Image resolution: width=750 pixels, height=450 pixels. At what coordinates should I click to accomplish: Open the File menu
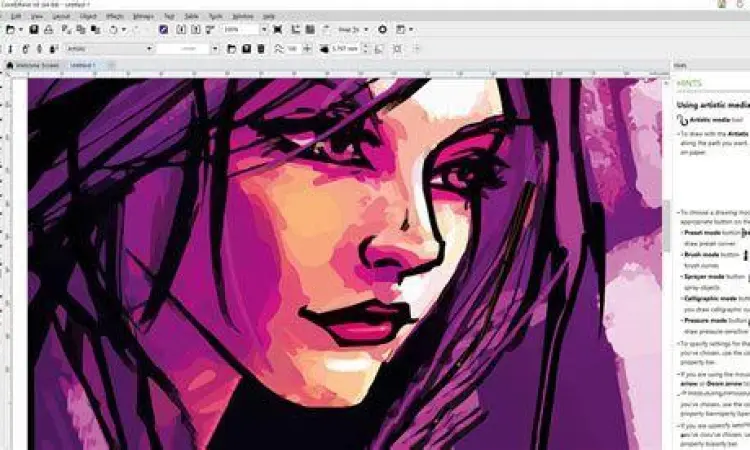(12, 17)
